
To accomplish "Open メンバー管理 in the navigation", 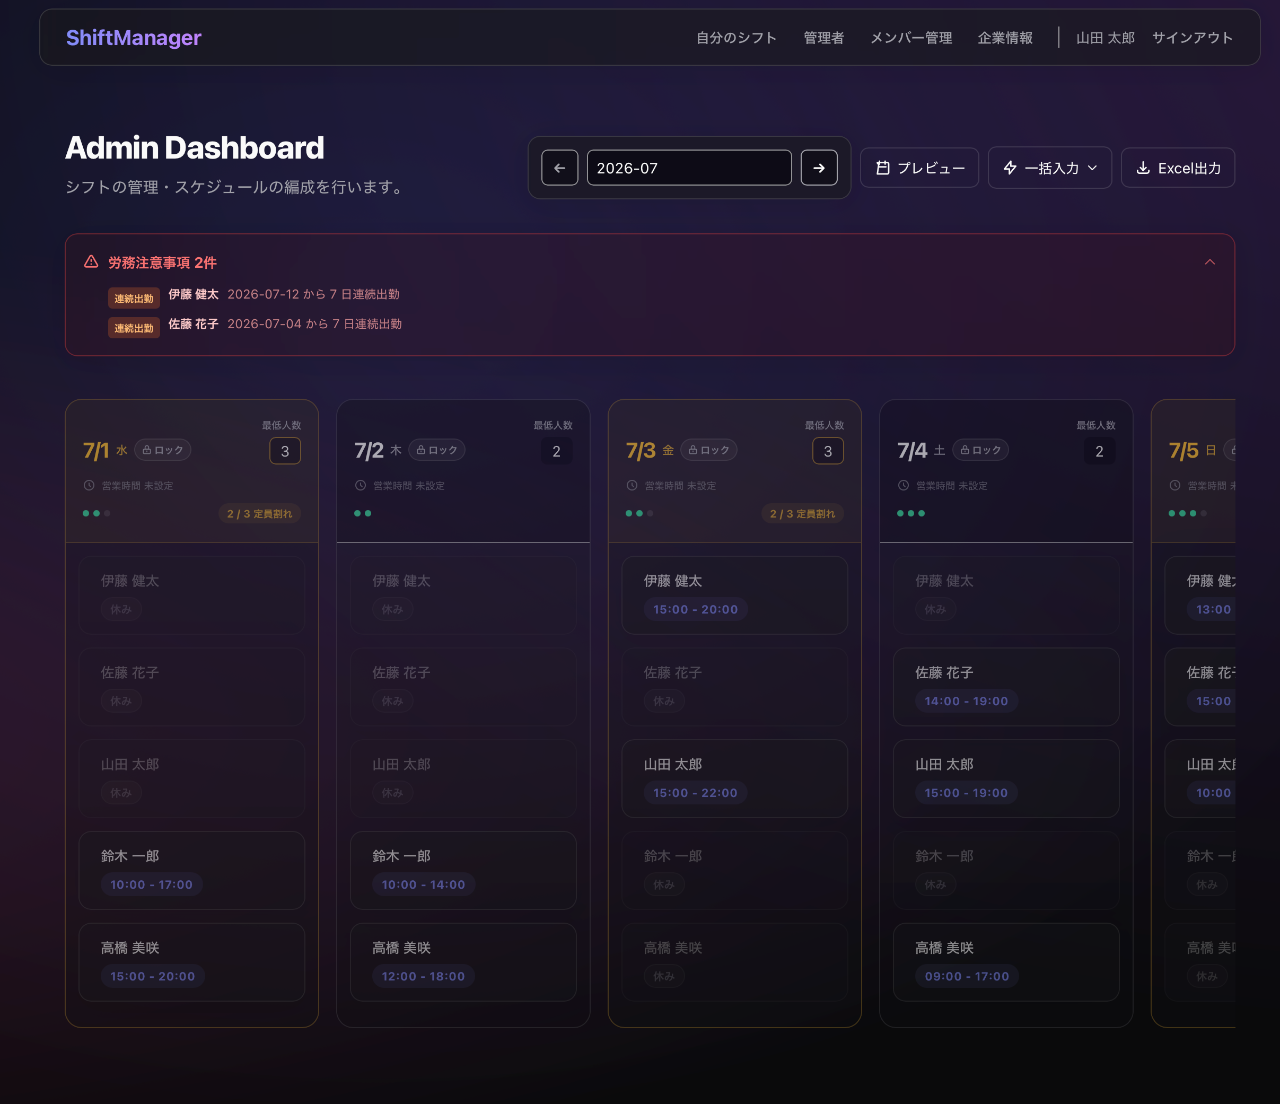I will [x=911, y=38].
